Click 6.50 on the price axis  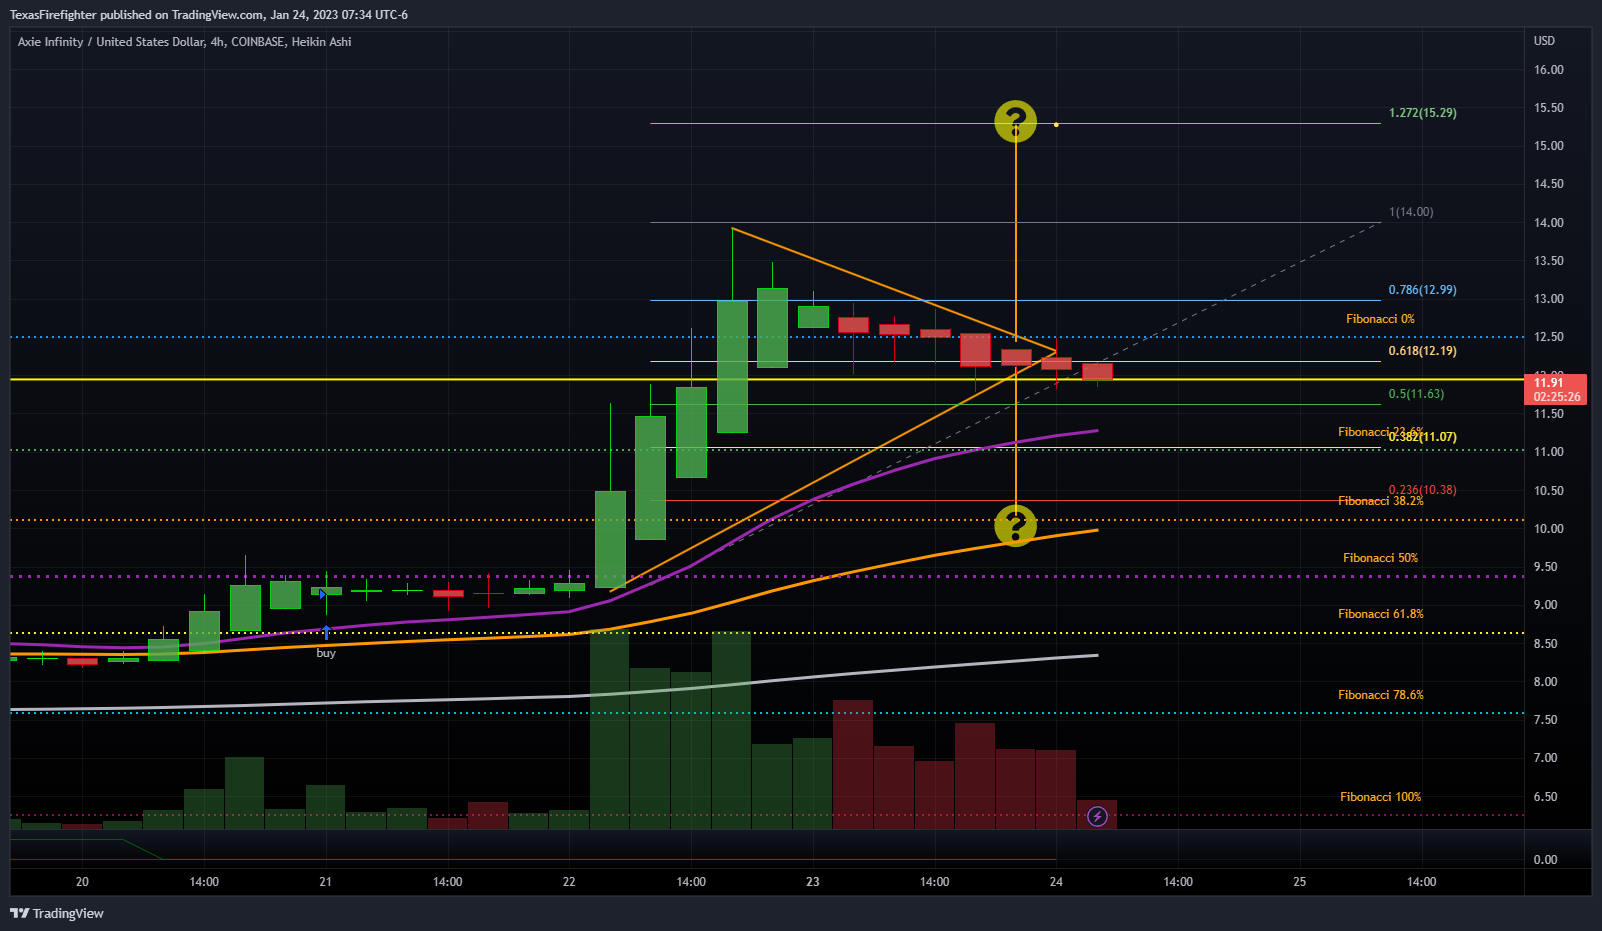tap(1546, 797)
